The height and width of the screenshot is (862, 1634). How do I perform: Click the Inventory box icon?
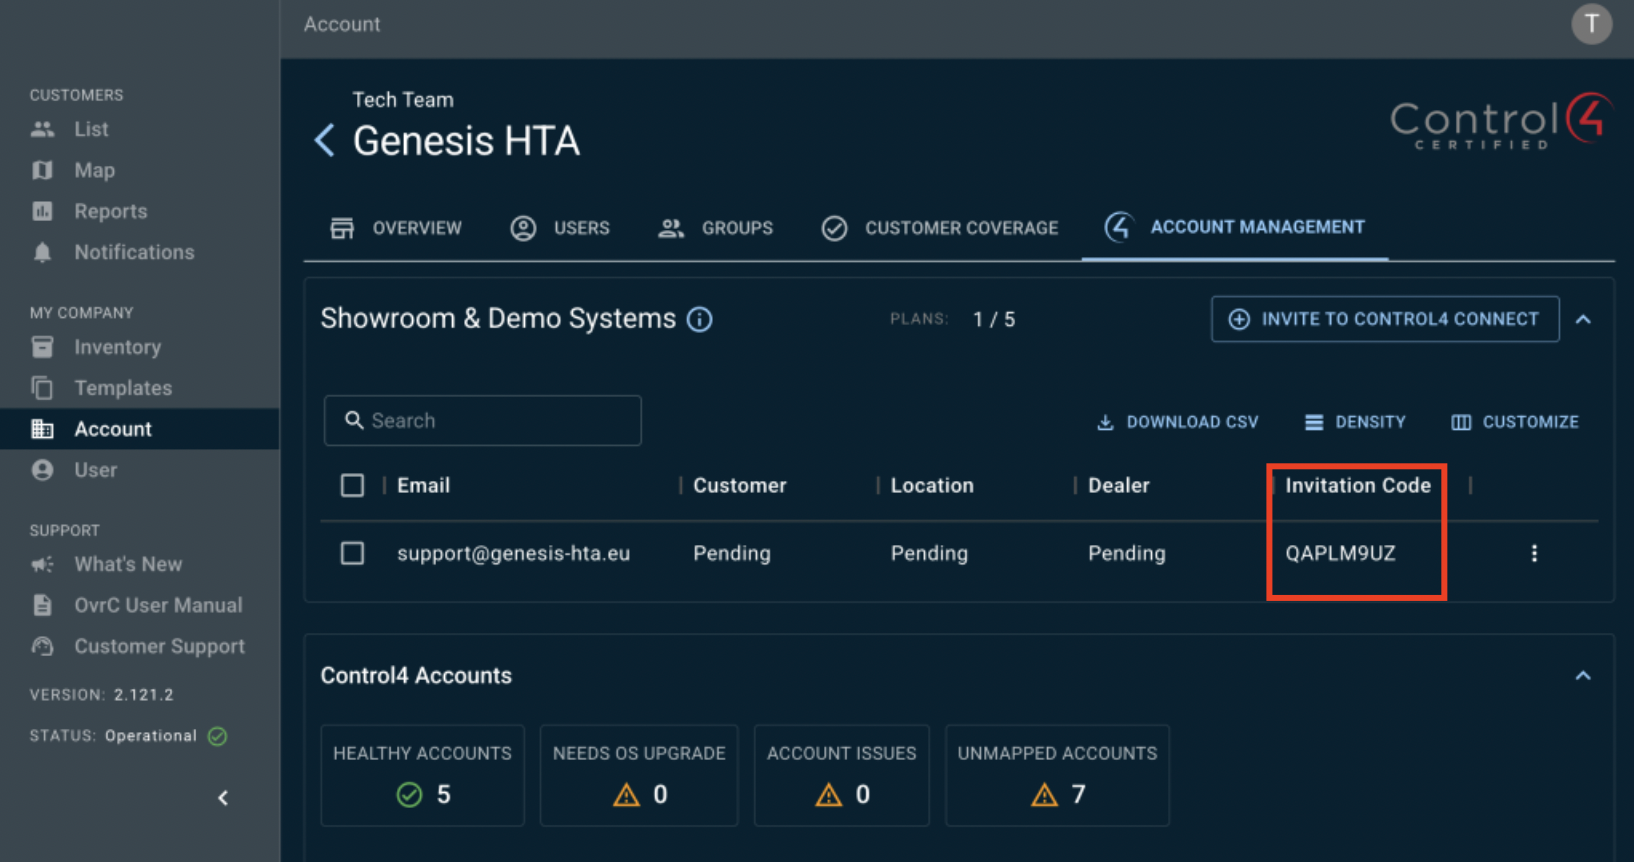42,347
